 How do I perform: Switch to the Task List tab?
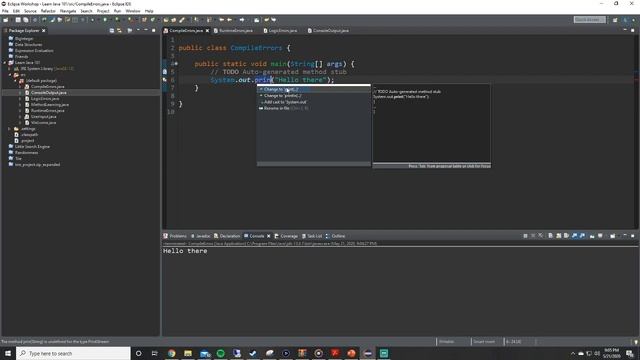coord(312,236)
